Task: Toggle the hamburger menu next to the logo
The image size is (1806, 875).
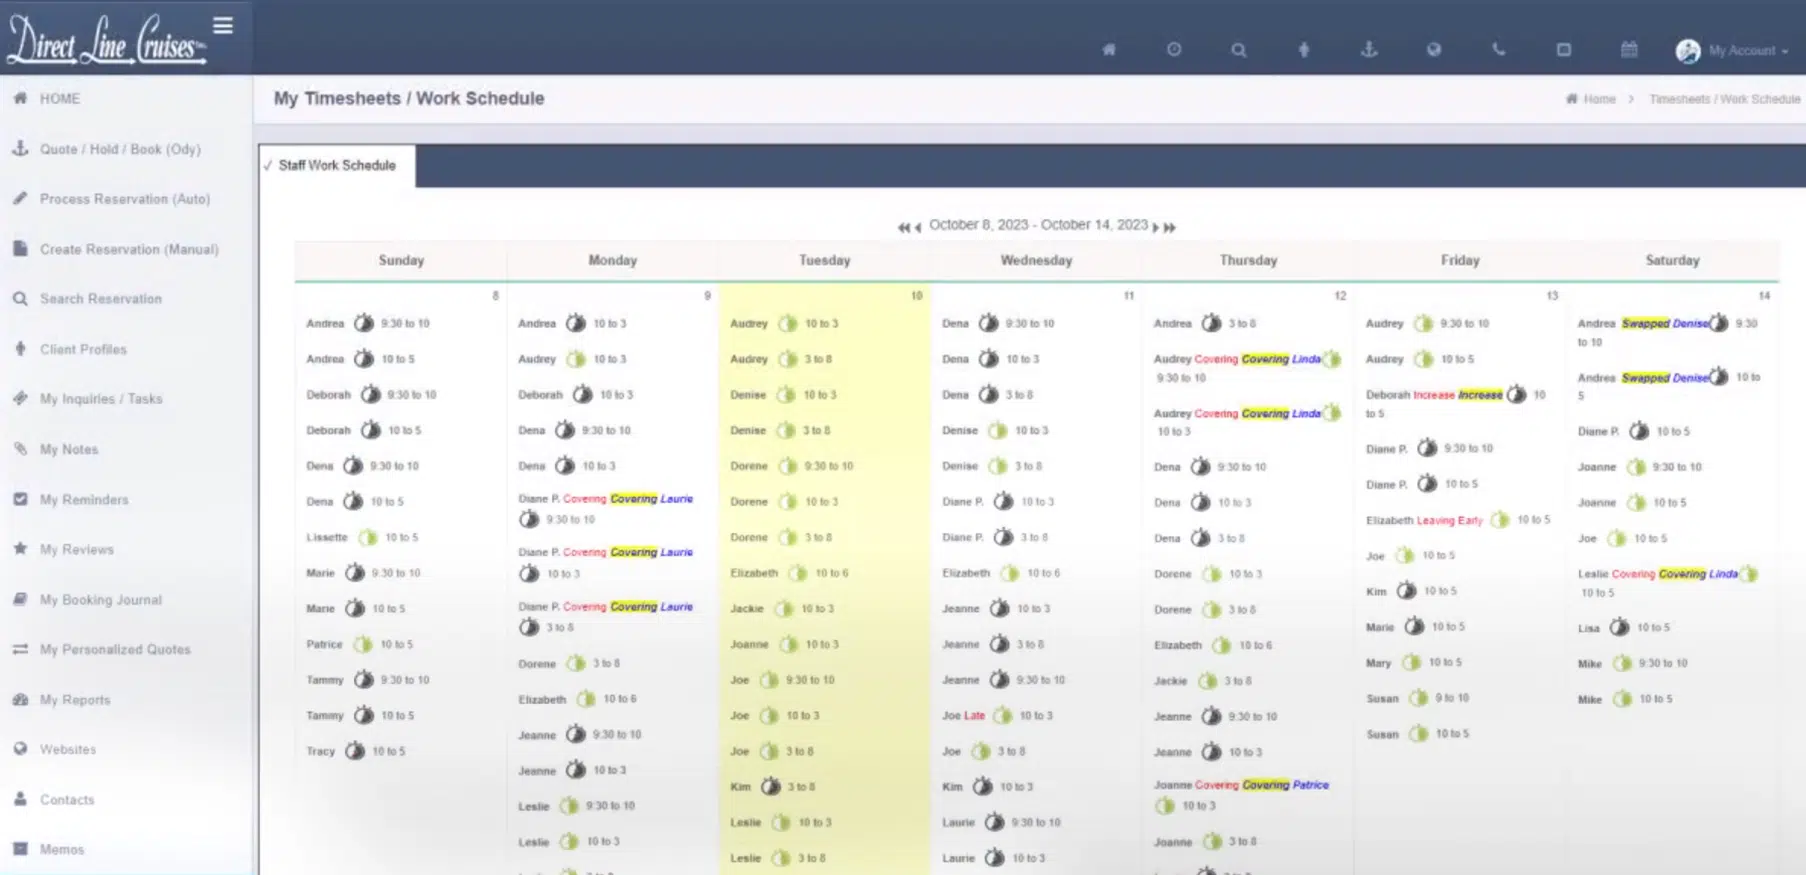Action: tap(222, 26)
